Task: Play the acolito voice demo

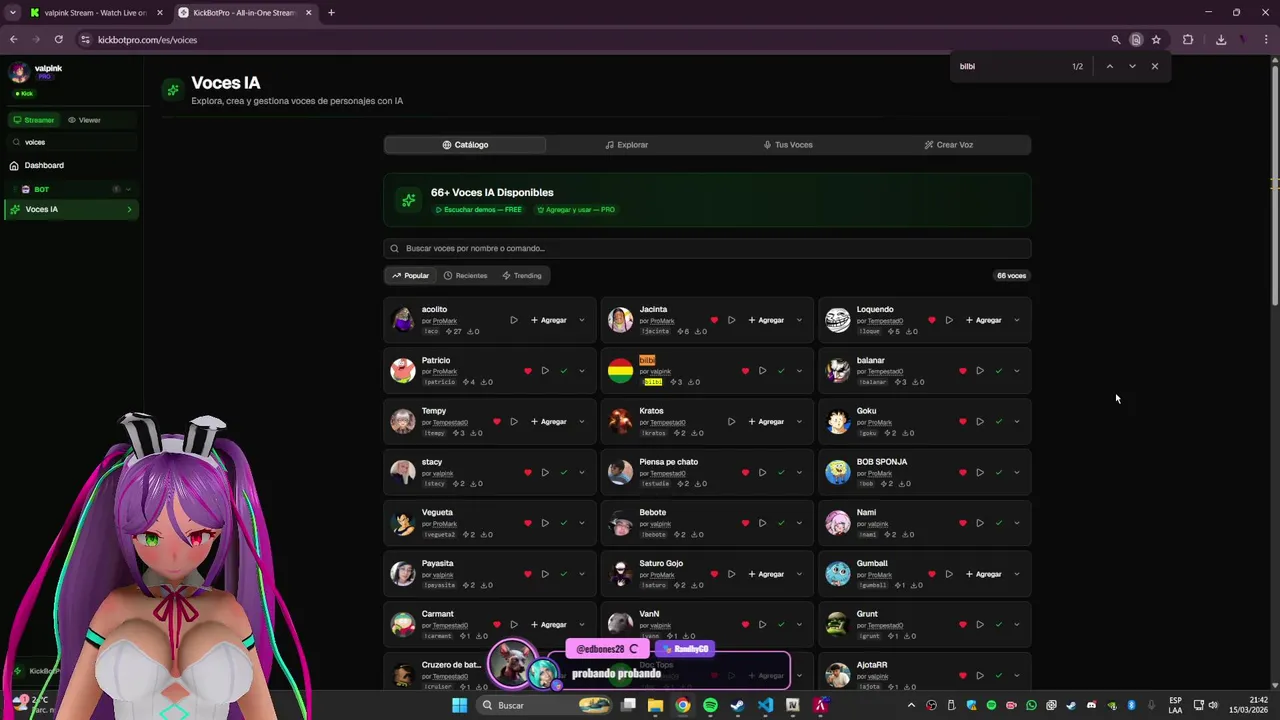Action: point(514,320)
